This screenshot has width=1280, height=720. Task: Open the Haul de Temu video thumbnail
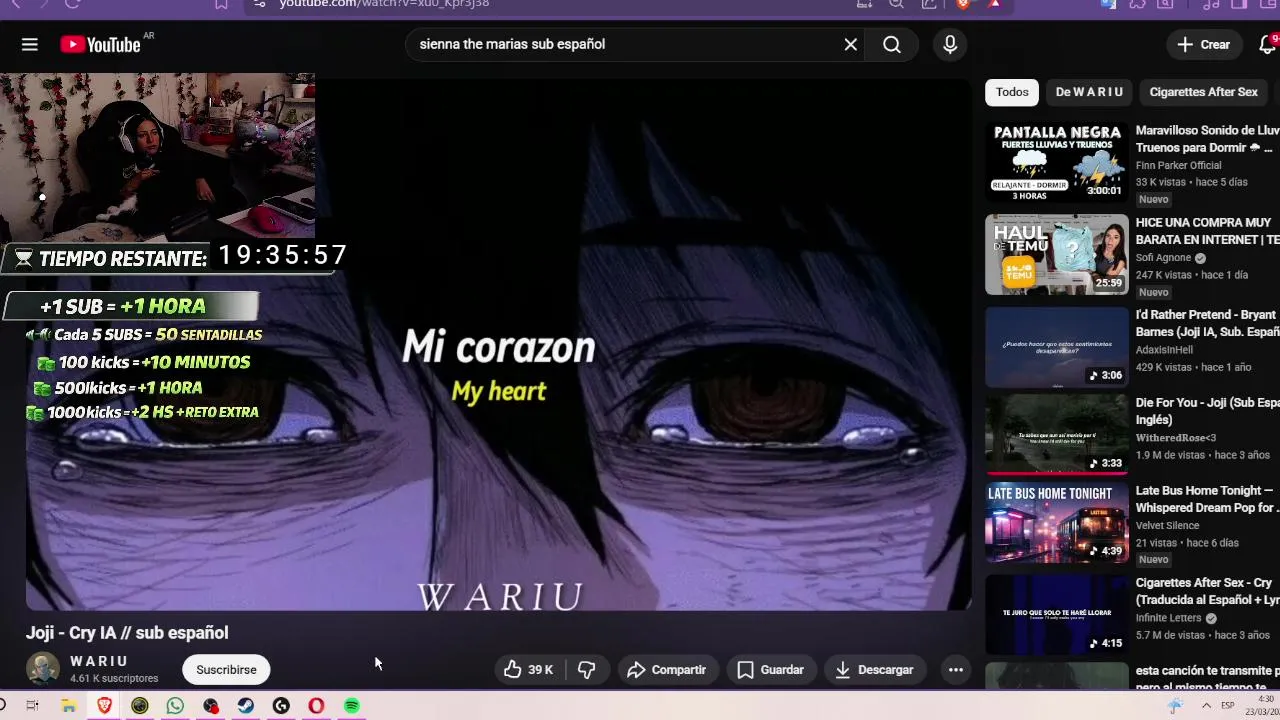pos(1057,254)
